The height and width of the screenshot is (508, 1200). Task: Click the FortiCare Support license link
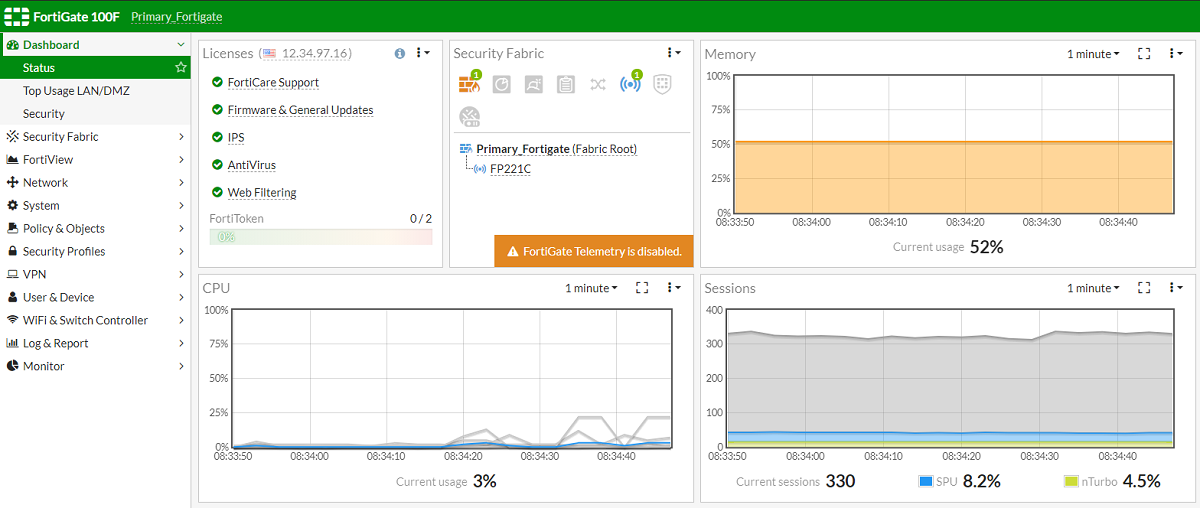click(273, 83)
